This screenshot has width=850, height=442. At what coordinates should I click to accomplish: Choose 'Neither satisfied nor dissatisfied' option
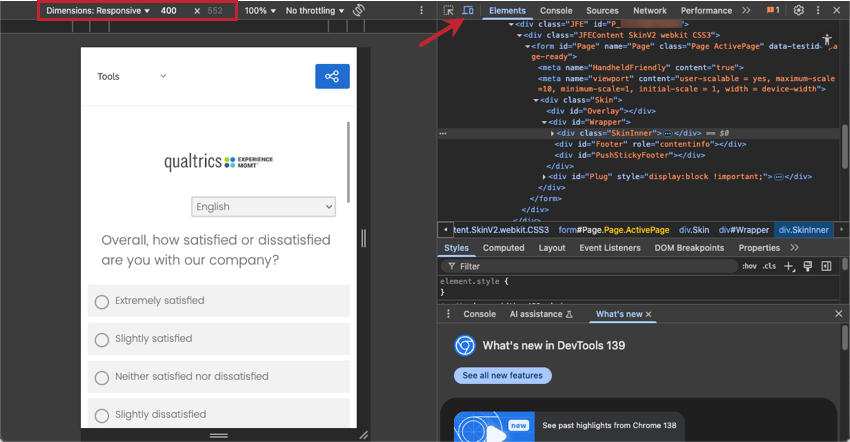[x=101, y=377]
